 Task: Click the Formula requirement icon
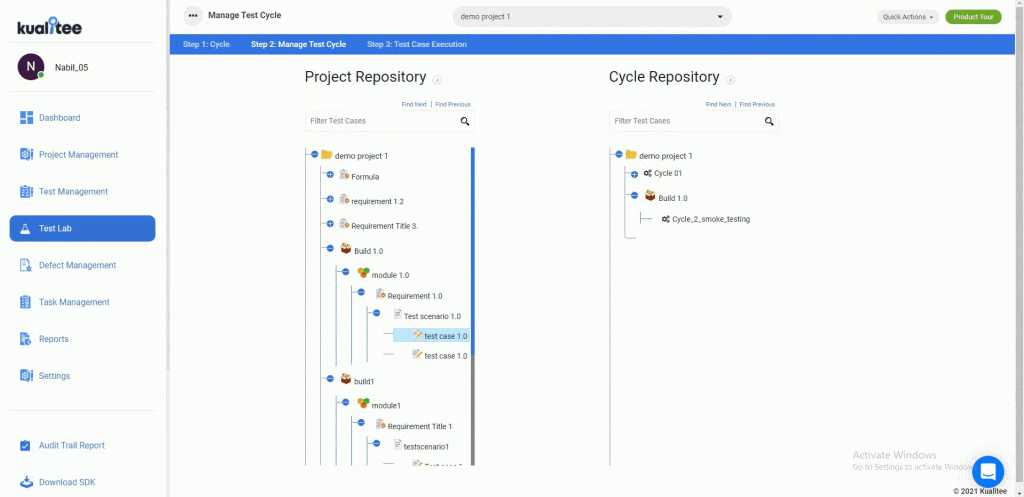click(x=344, y=175)
